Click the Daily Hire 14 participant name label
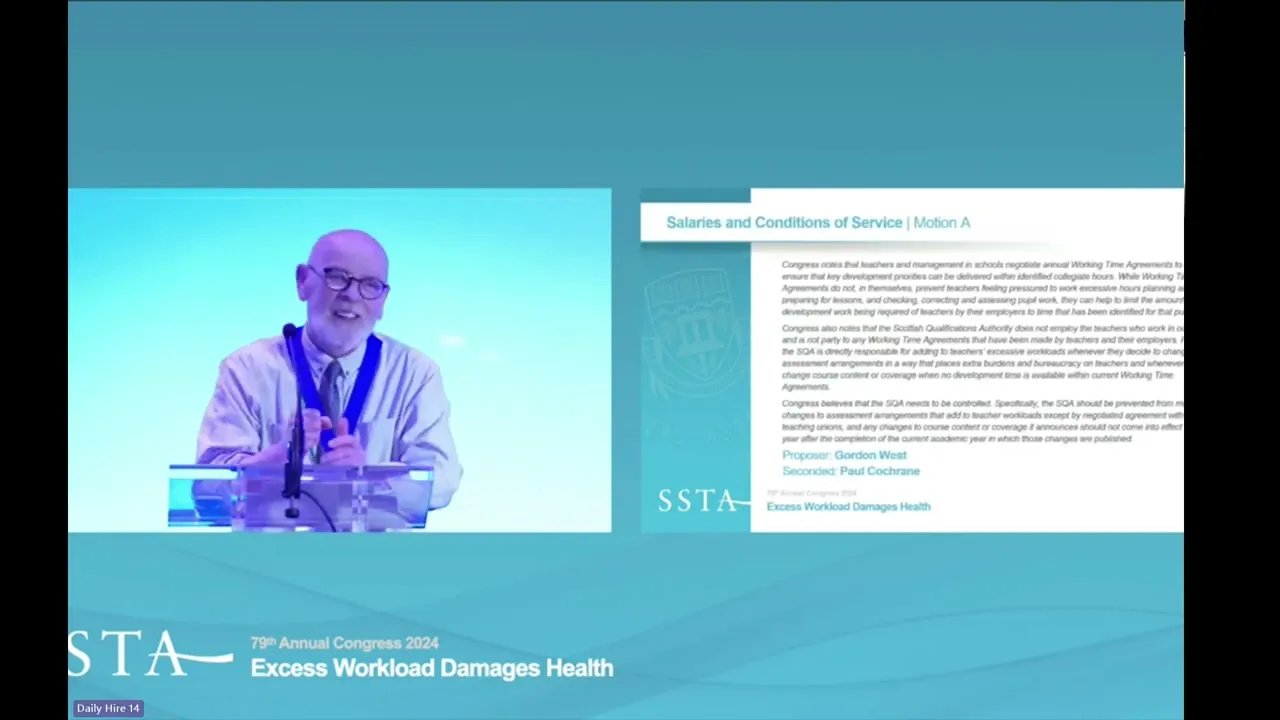 108,708
